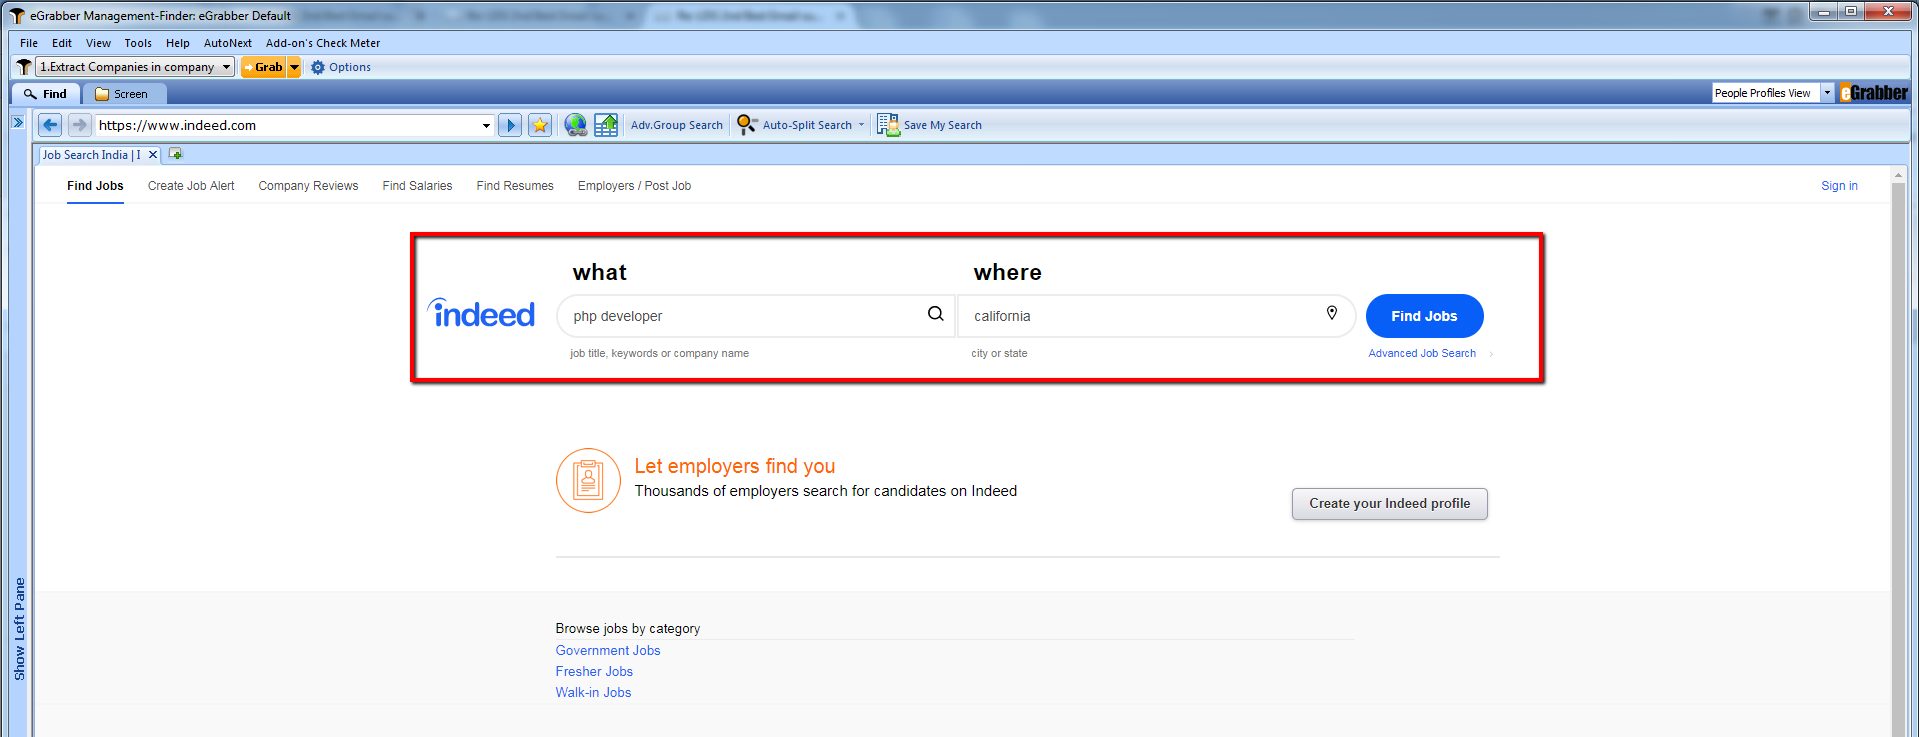
Task: Open the AutoNext menu
Action: pyautogui.click(x=228, y=43)
